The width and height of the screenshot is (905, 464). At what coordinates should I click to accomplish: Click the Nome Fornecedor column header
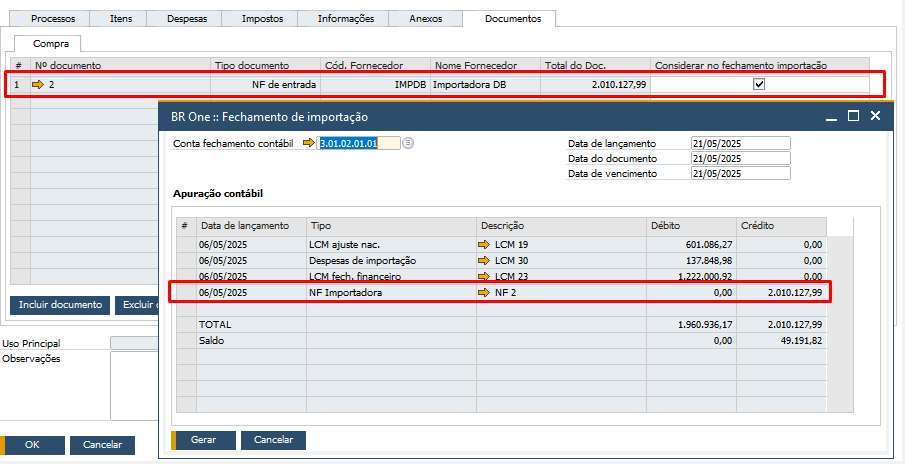point(485,66)
